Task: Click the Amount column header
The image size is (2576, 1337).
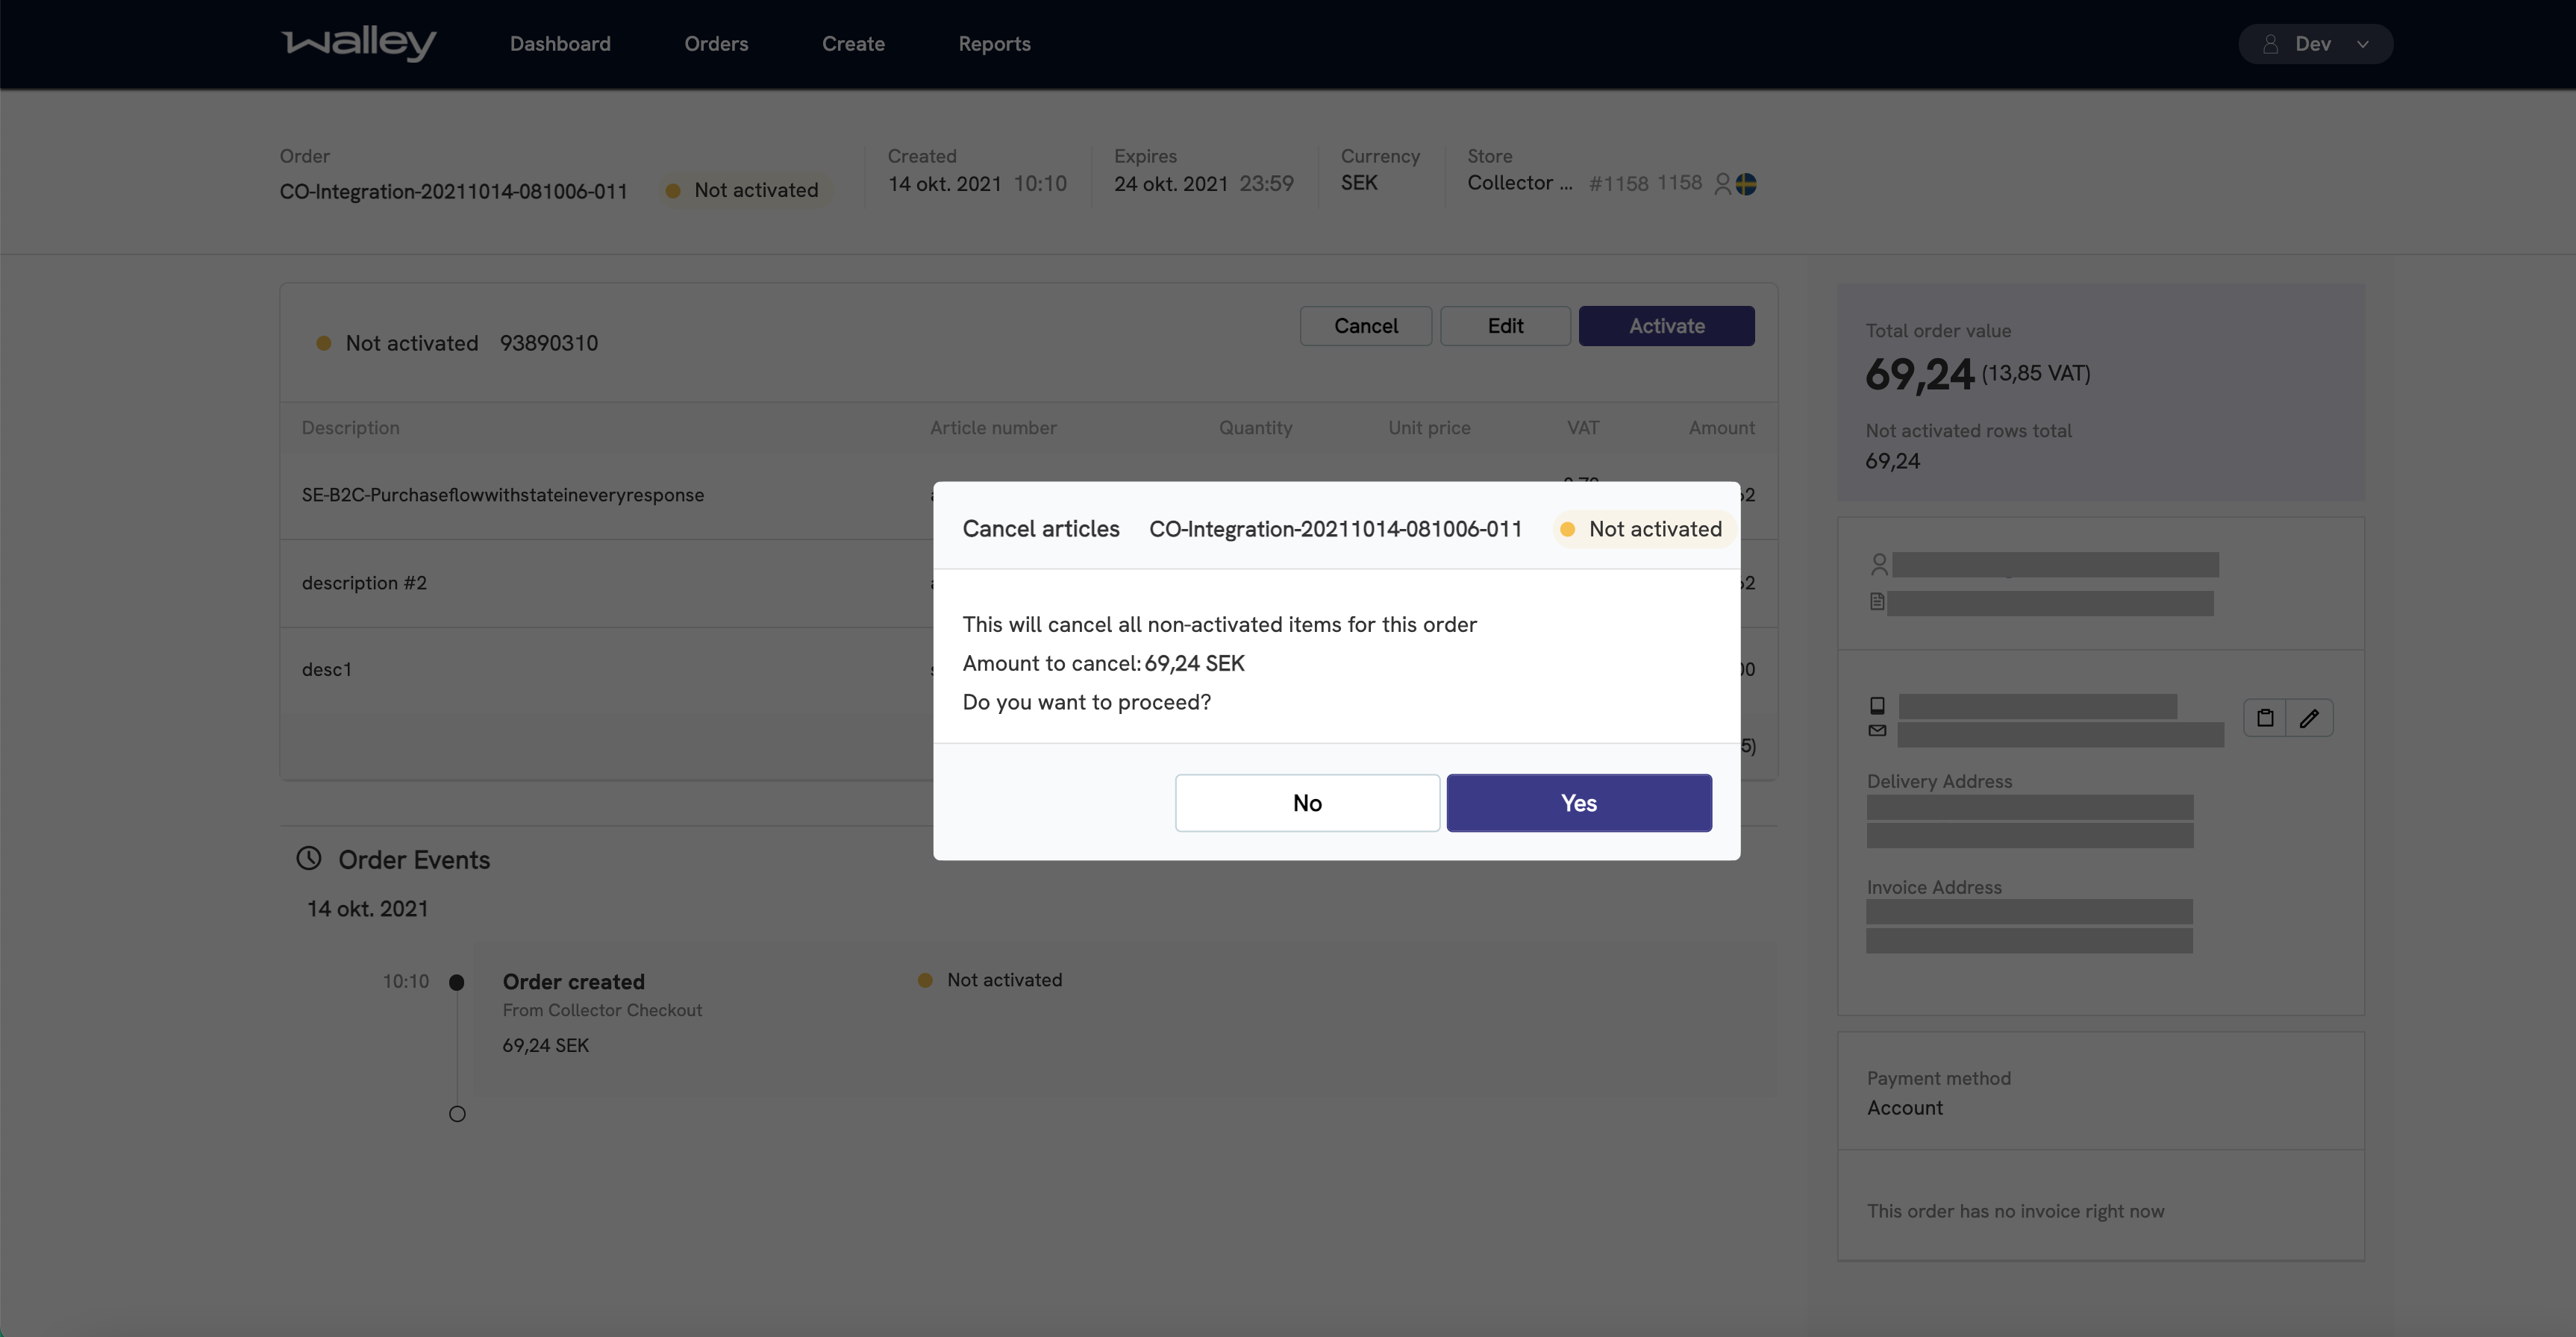Action: point(1721,428)
